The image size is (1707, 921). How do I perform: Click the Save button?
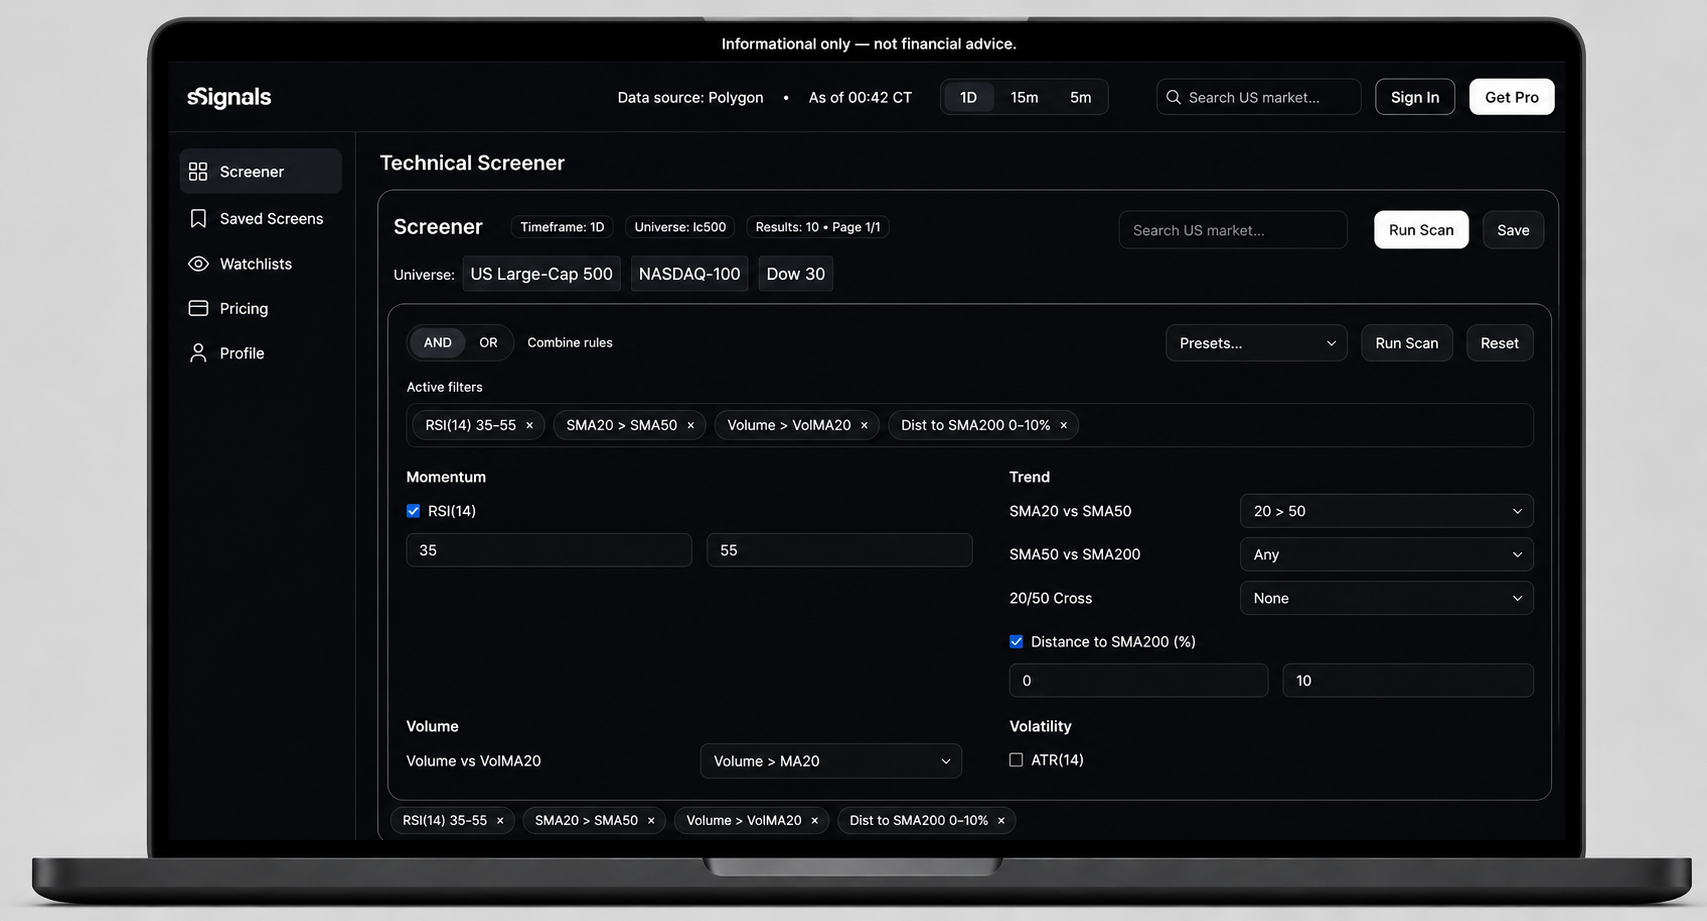[x=1512, y=230]
